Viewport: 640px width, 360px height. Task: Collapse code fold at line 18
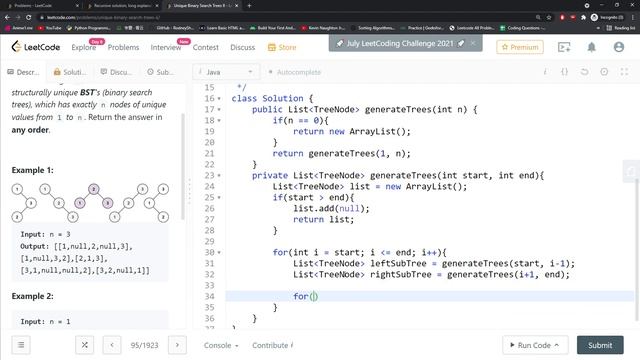[219, 120]
